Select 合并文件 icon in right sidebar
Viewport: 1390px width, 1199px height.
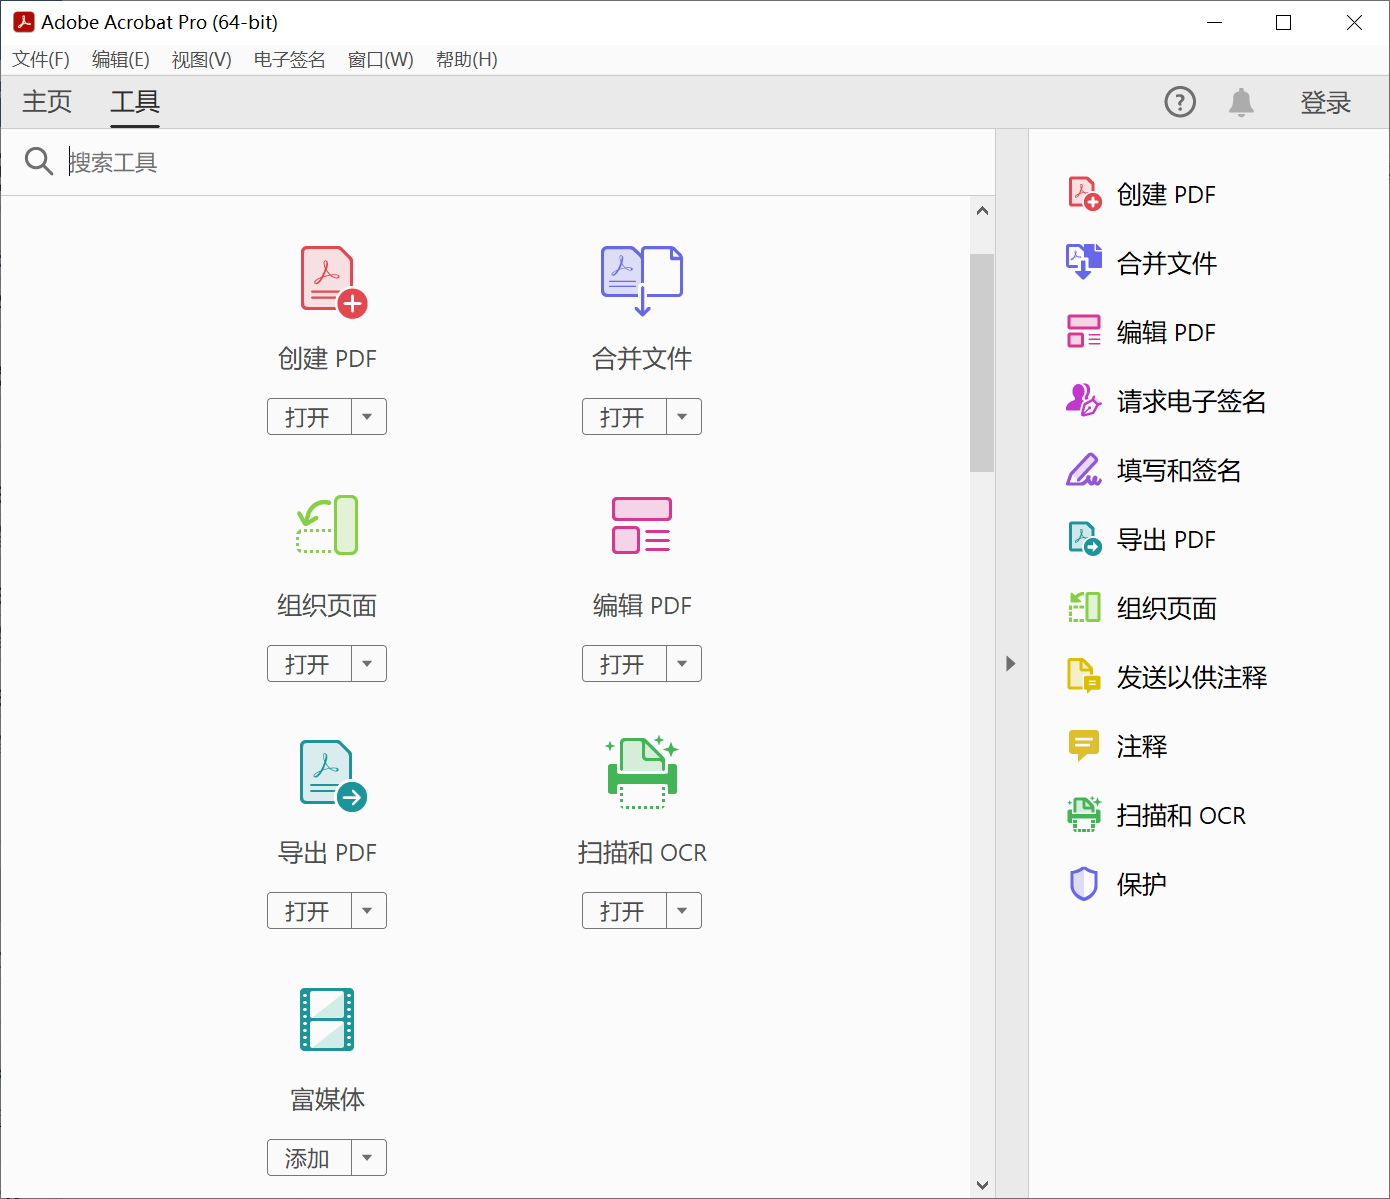coord(1084,262)
